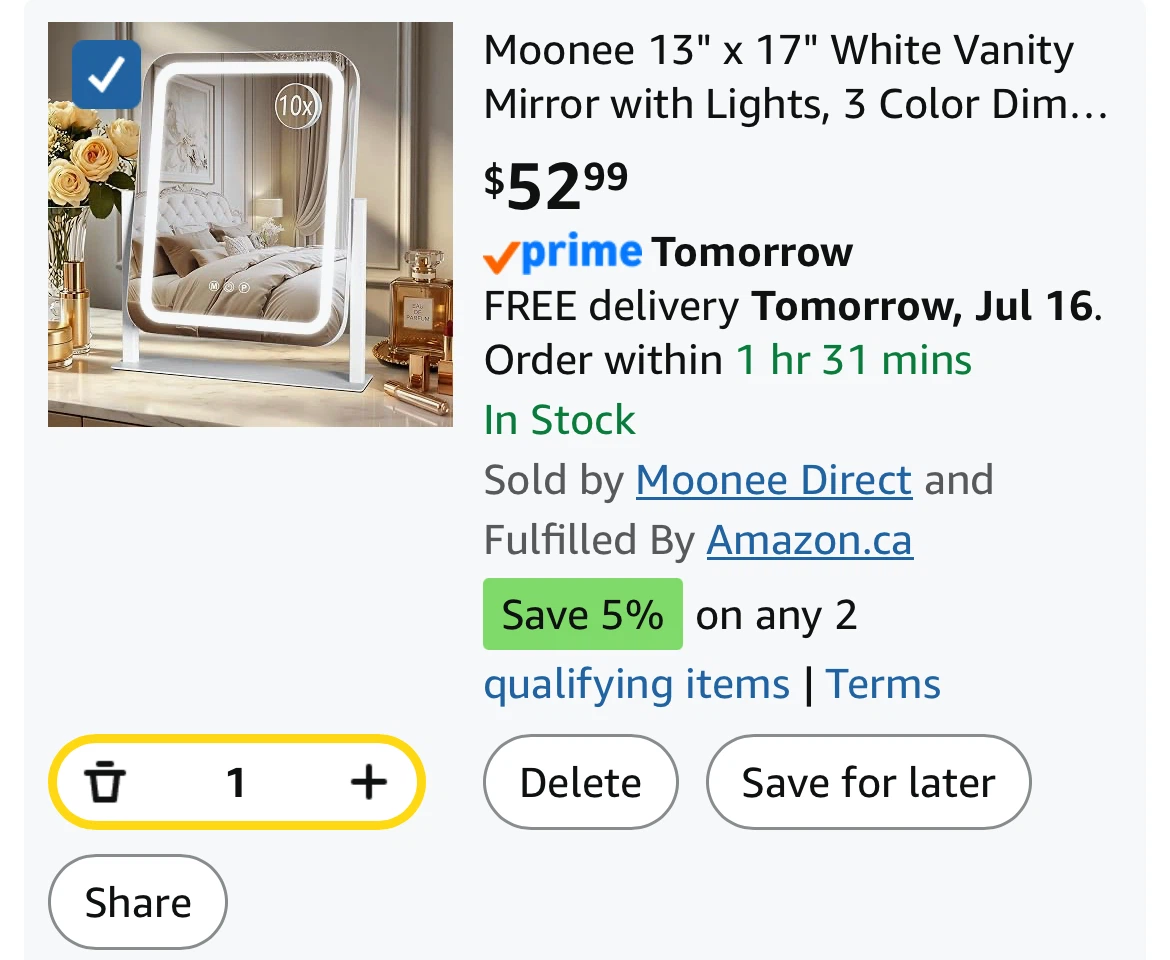Screen dimensions: 1170x960
Task: Open the Terms link
Action: 883,684
